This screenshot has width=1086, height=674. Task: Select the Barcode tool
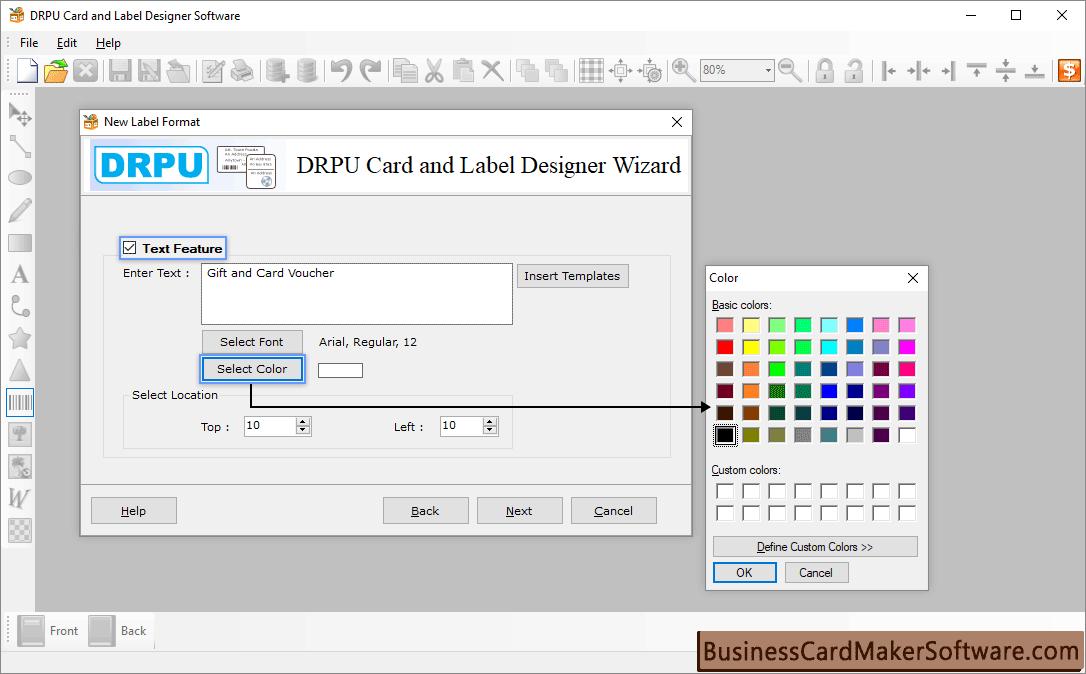[x=20, y=402]
